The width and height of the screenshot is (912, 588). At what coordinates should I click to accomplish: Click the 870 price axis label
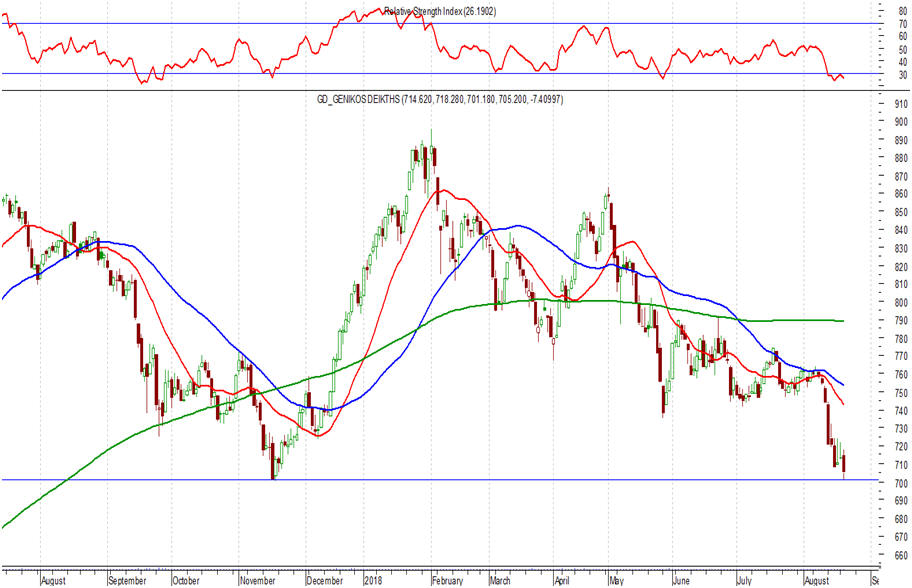901,176
